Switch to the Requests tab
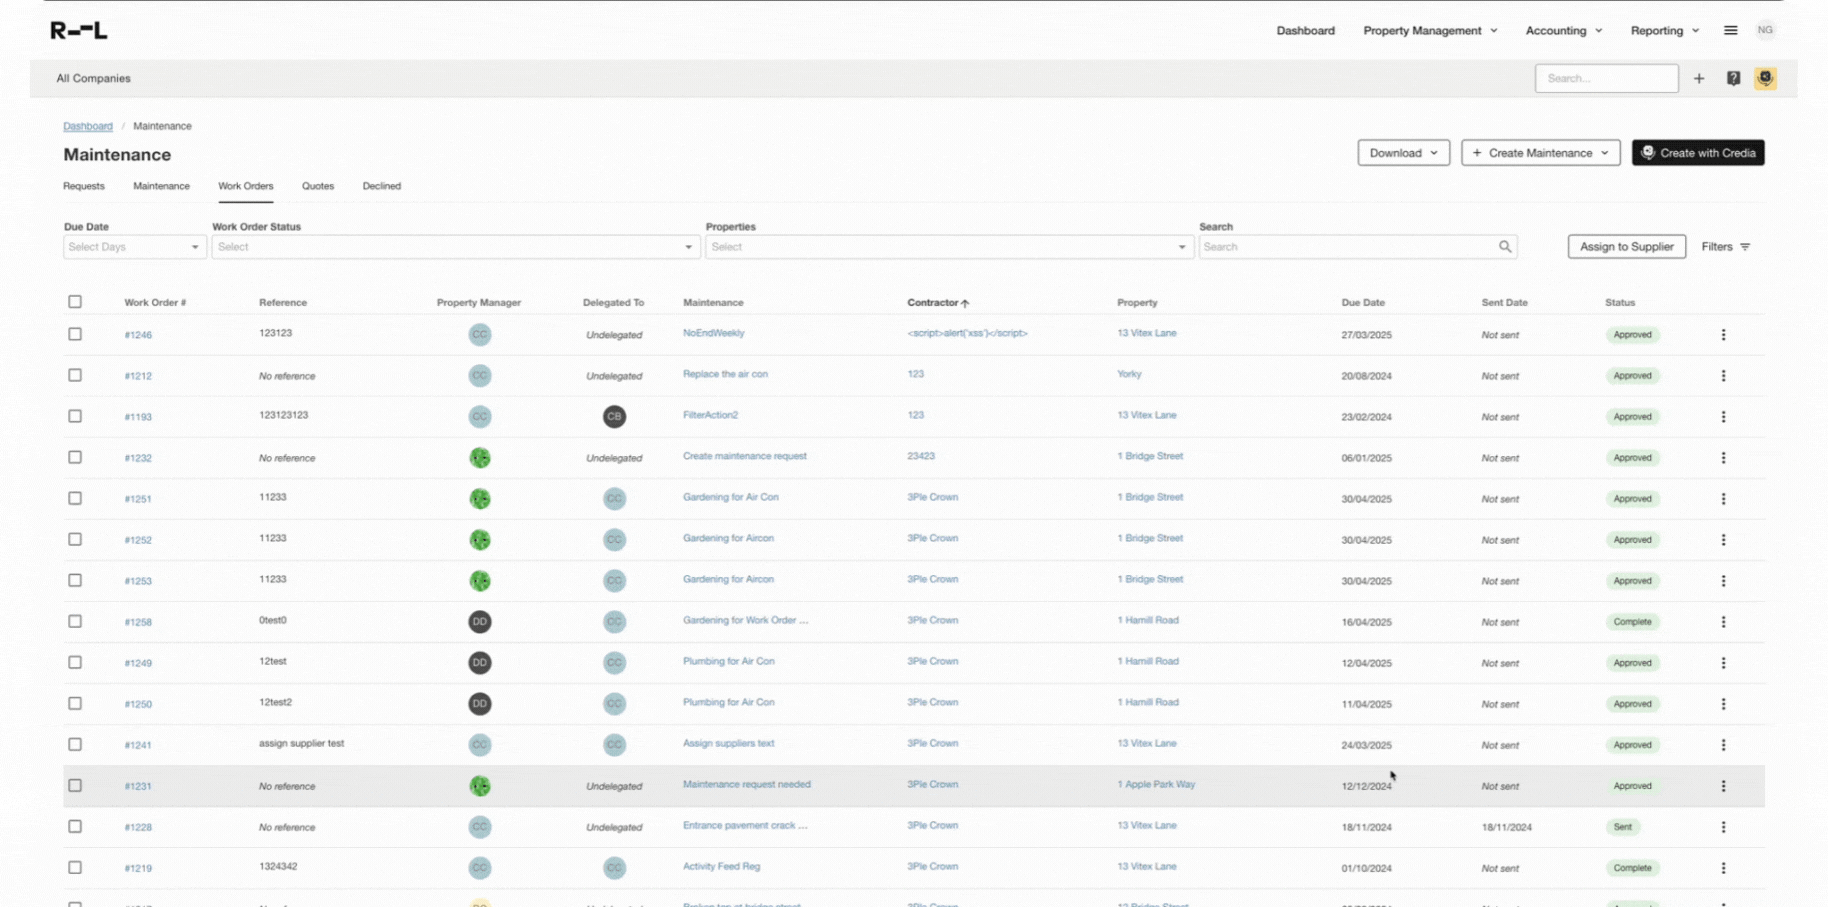This screenshot has width=1828, height=907. click(x=84, y=186)
